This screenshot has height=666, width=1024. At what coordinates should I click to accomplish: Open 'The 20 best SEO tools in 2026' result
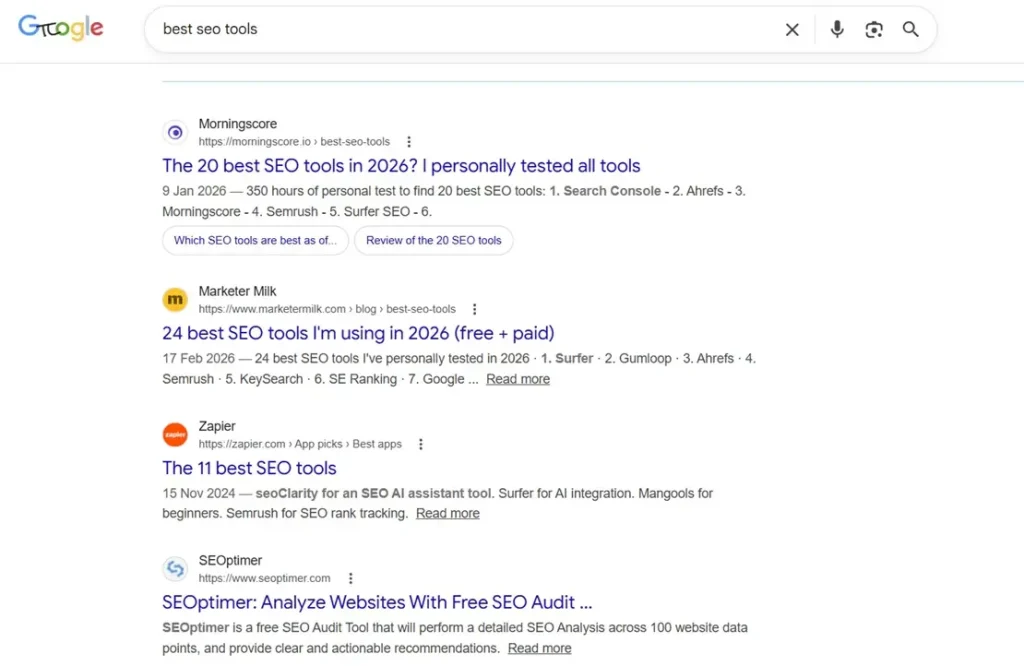[x=401, y=165]
